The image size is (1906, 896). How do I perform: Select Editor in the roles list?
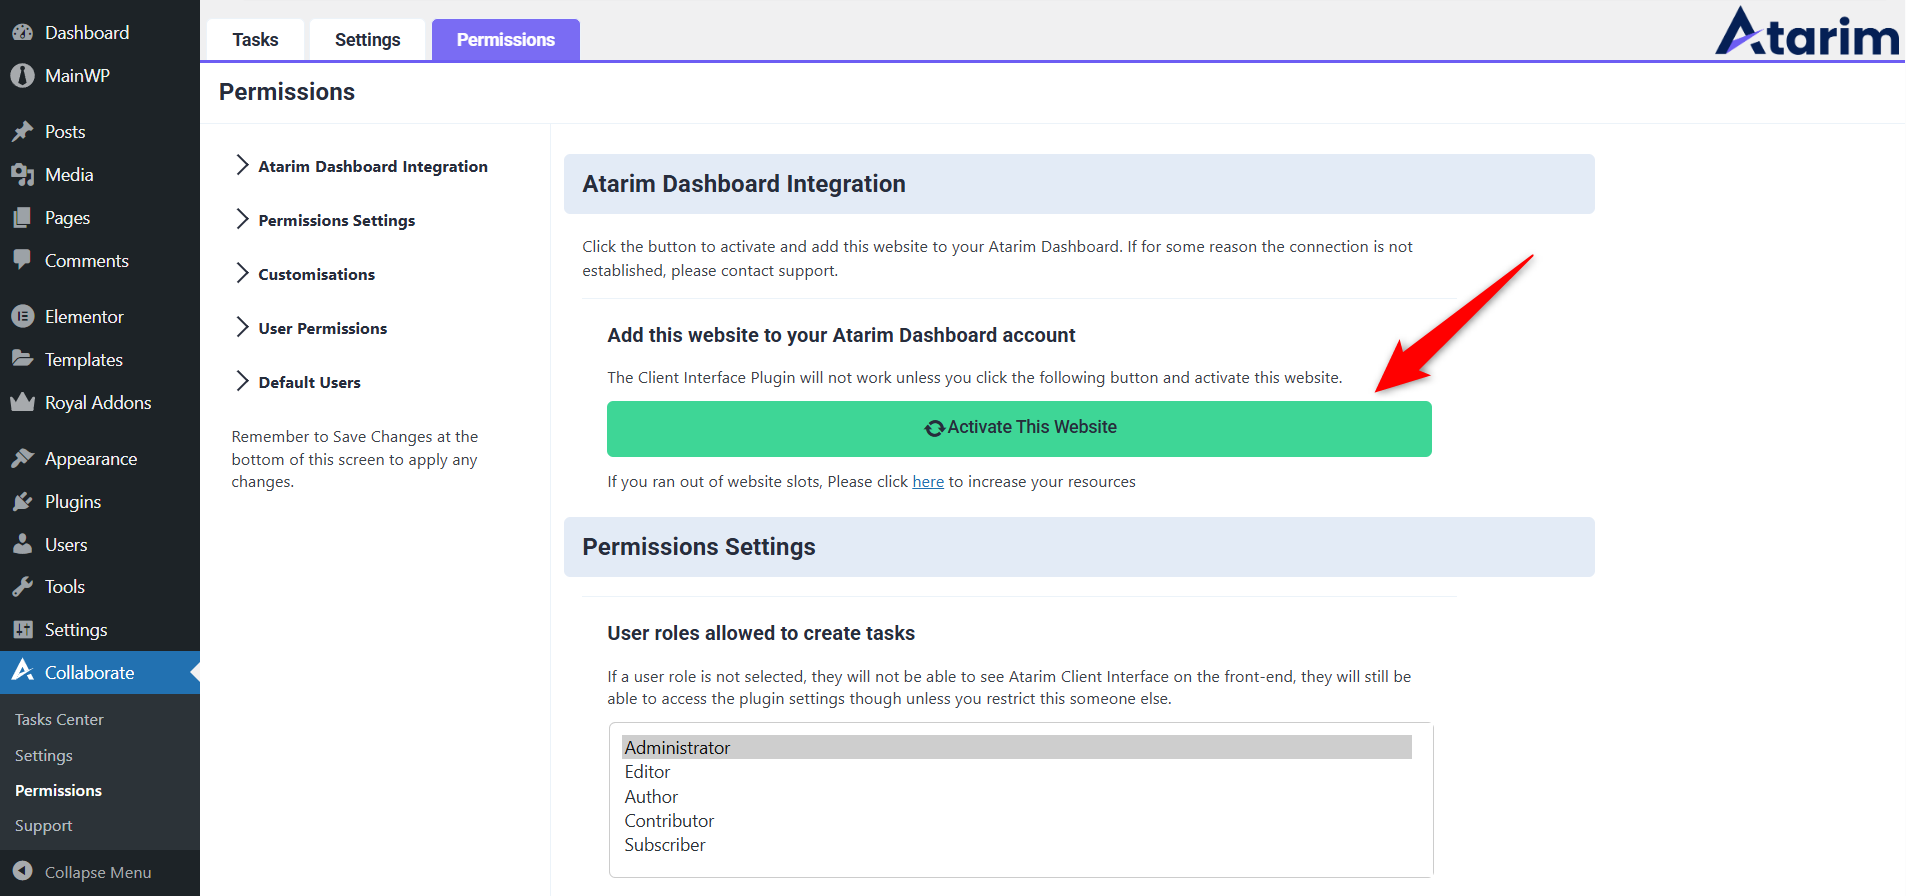coord(1017,772)
